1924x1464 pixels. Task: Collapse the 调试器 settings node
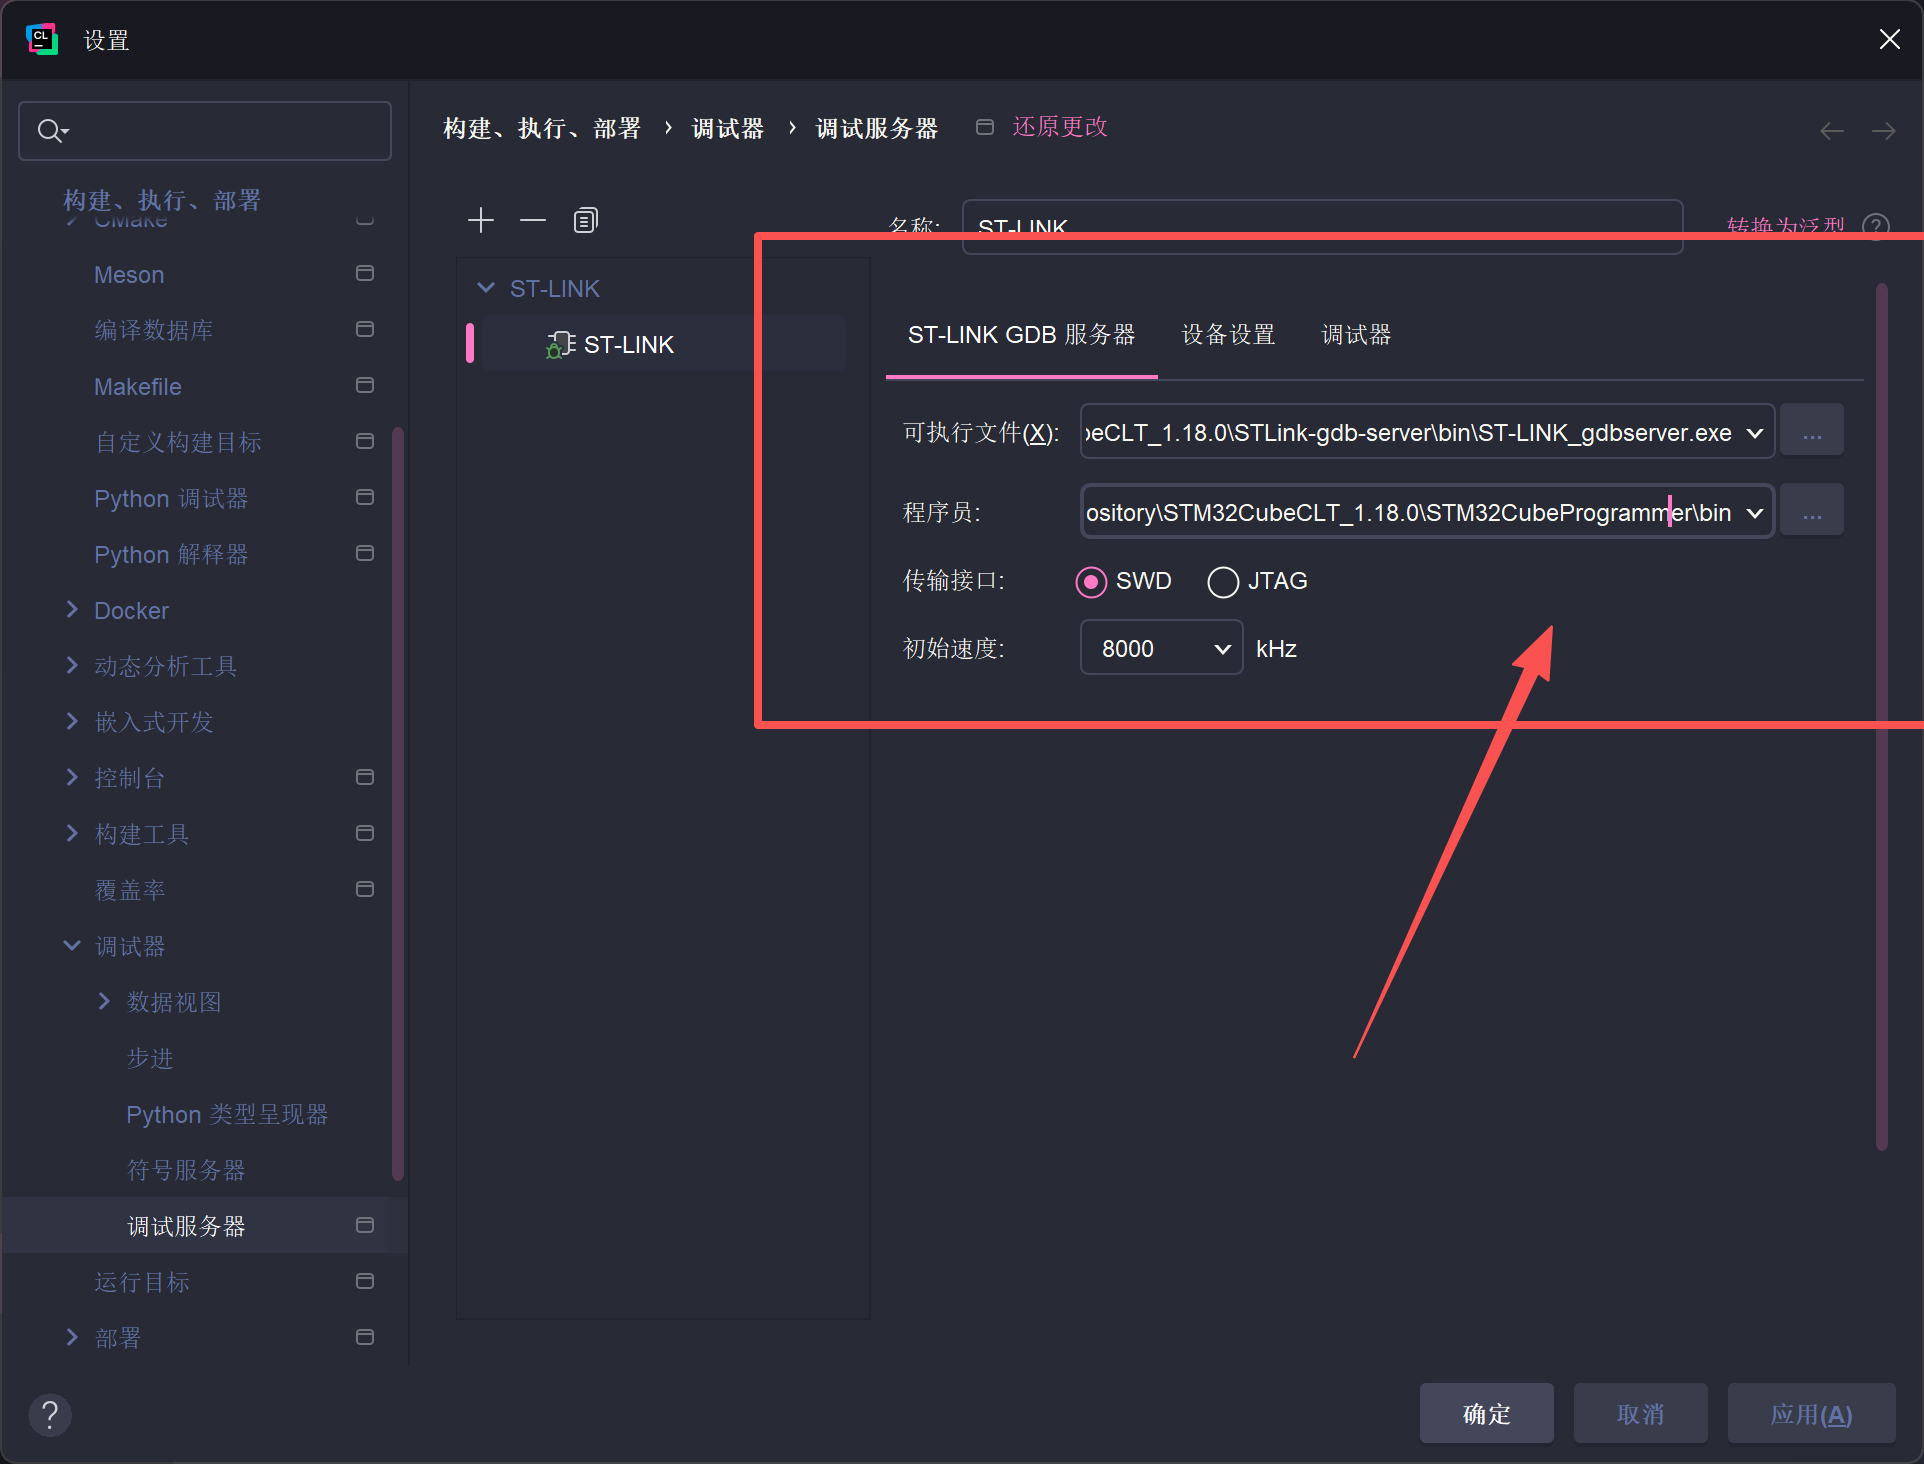click(72, 946)
